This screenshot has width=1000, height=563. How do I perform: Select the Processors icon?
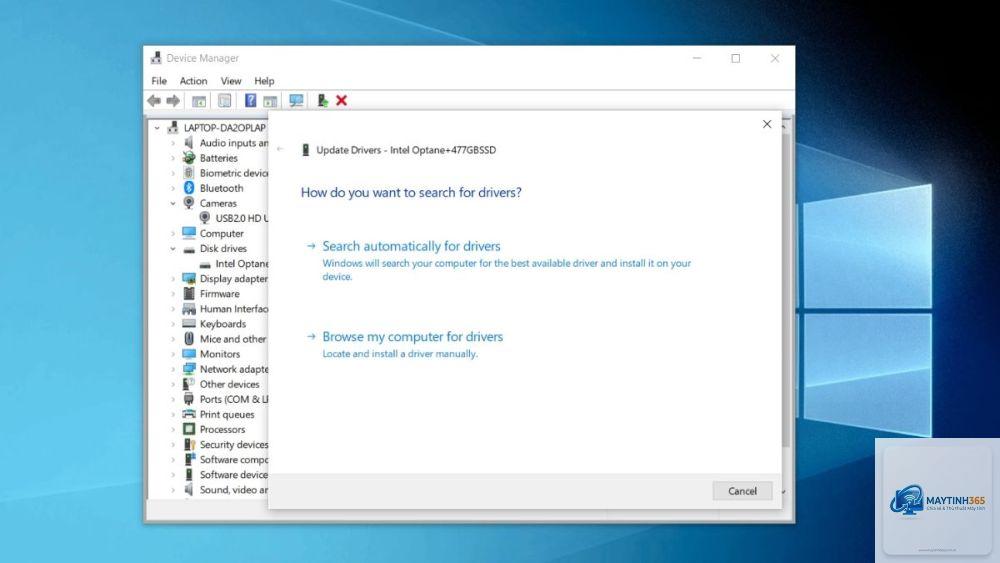(189, 429)
